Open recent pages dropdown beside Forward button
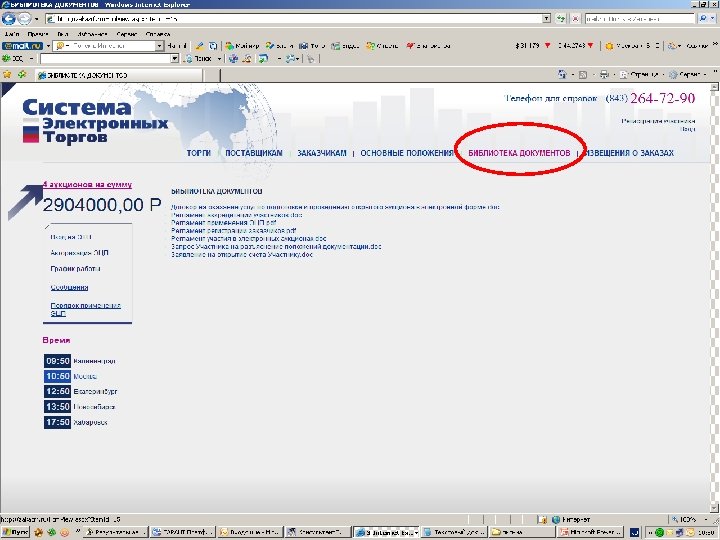 click(36, 19)
